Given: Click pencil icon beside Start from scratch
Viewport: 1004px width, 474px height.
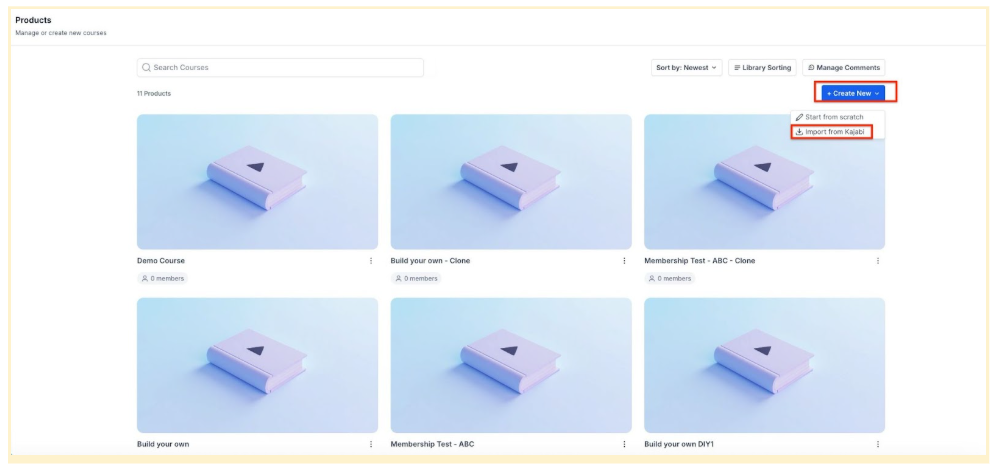Looking at the screenshot, I should (x=799, y=117).
